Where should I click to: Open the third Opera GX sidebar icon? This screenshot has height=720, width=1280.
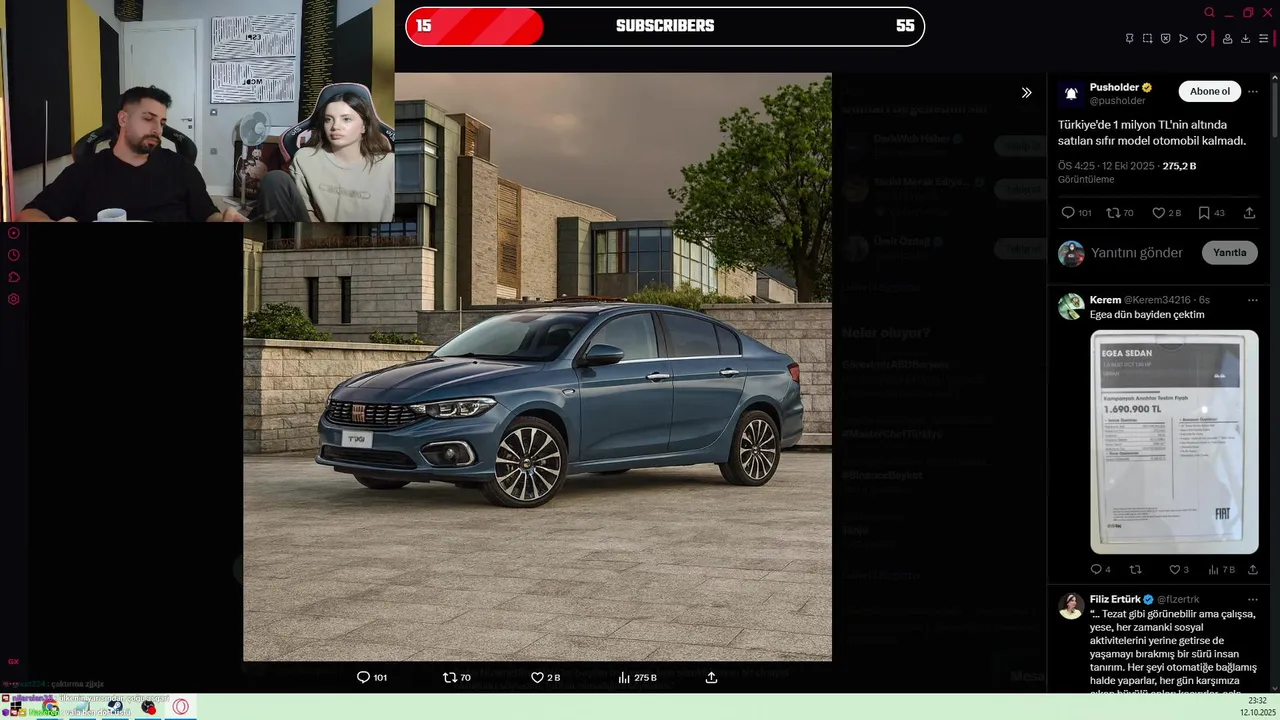(14, 277)
